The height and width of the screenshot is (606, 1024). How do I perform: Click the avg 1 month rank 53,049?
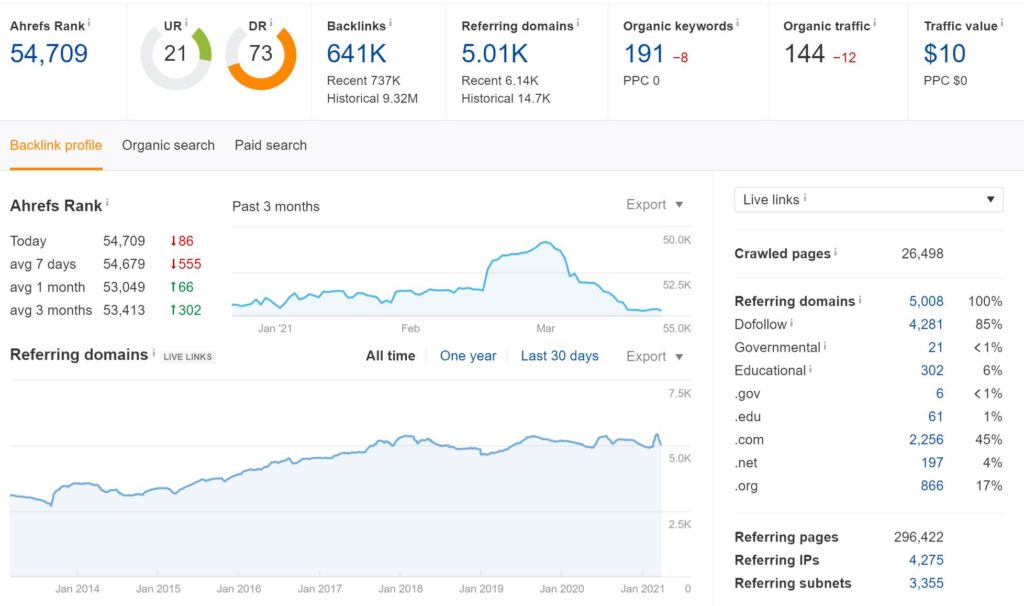point(124,287)
